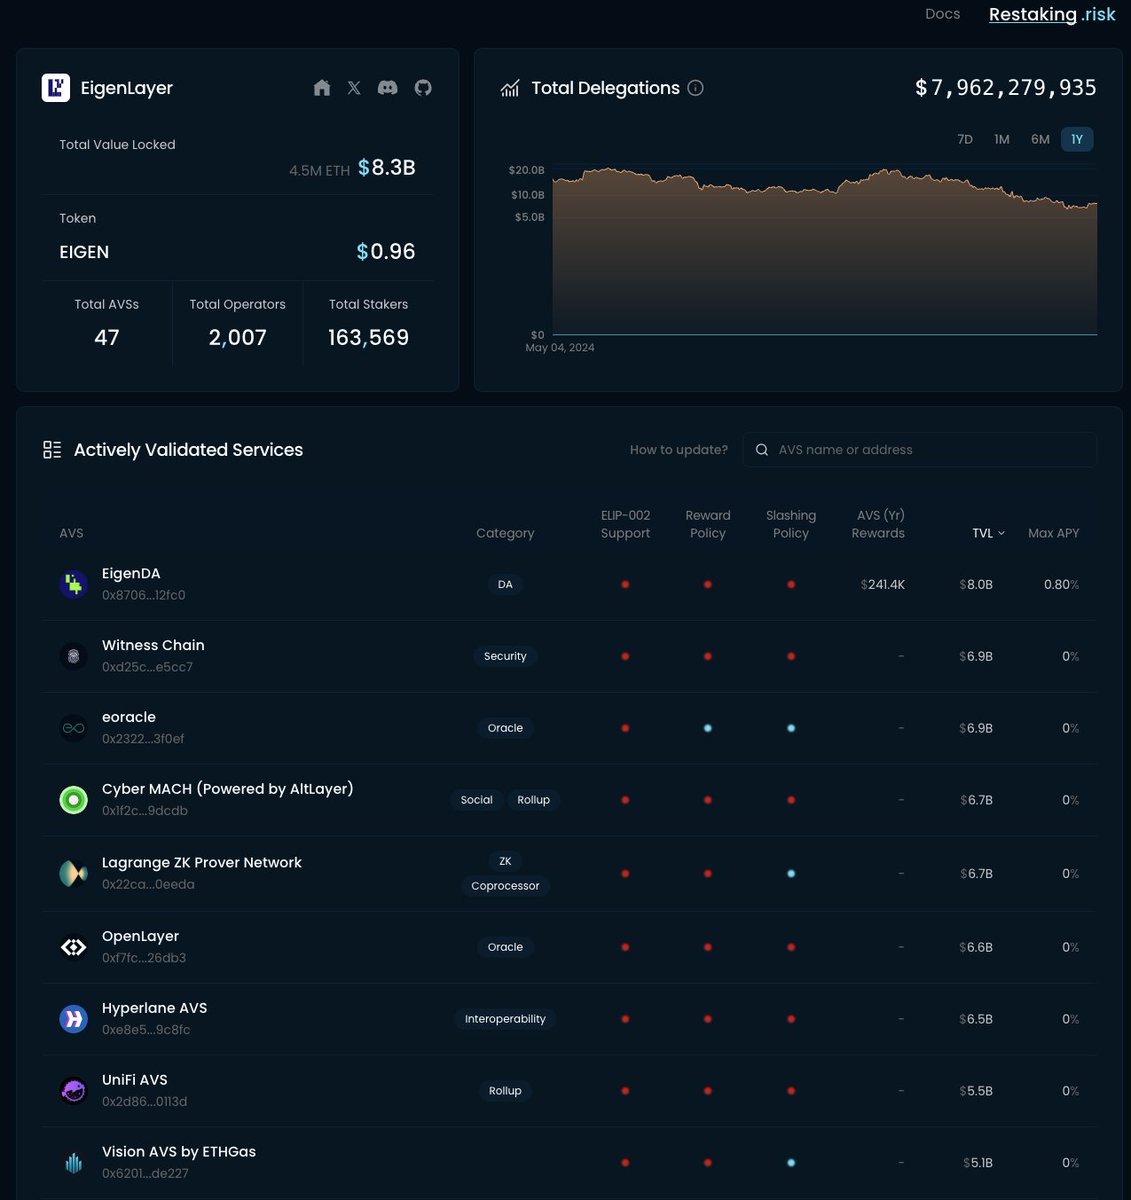
Task: Click the EIGEN token price $0.96
Action: [386, 252]
